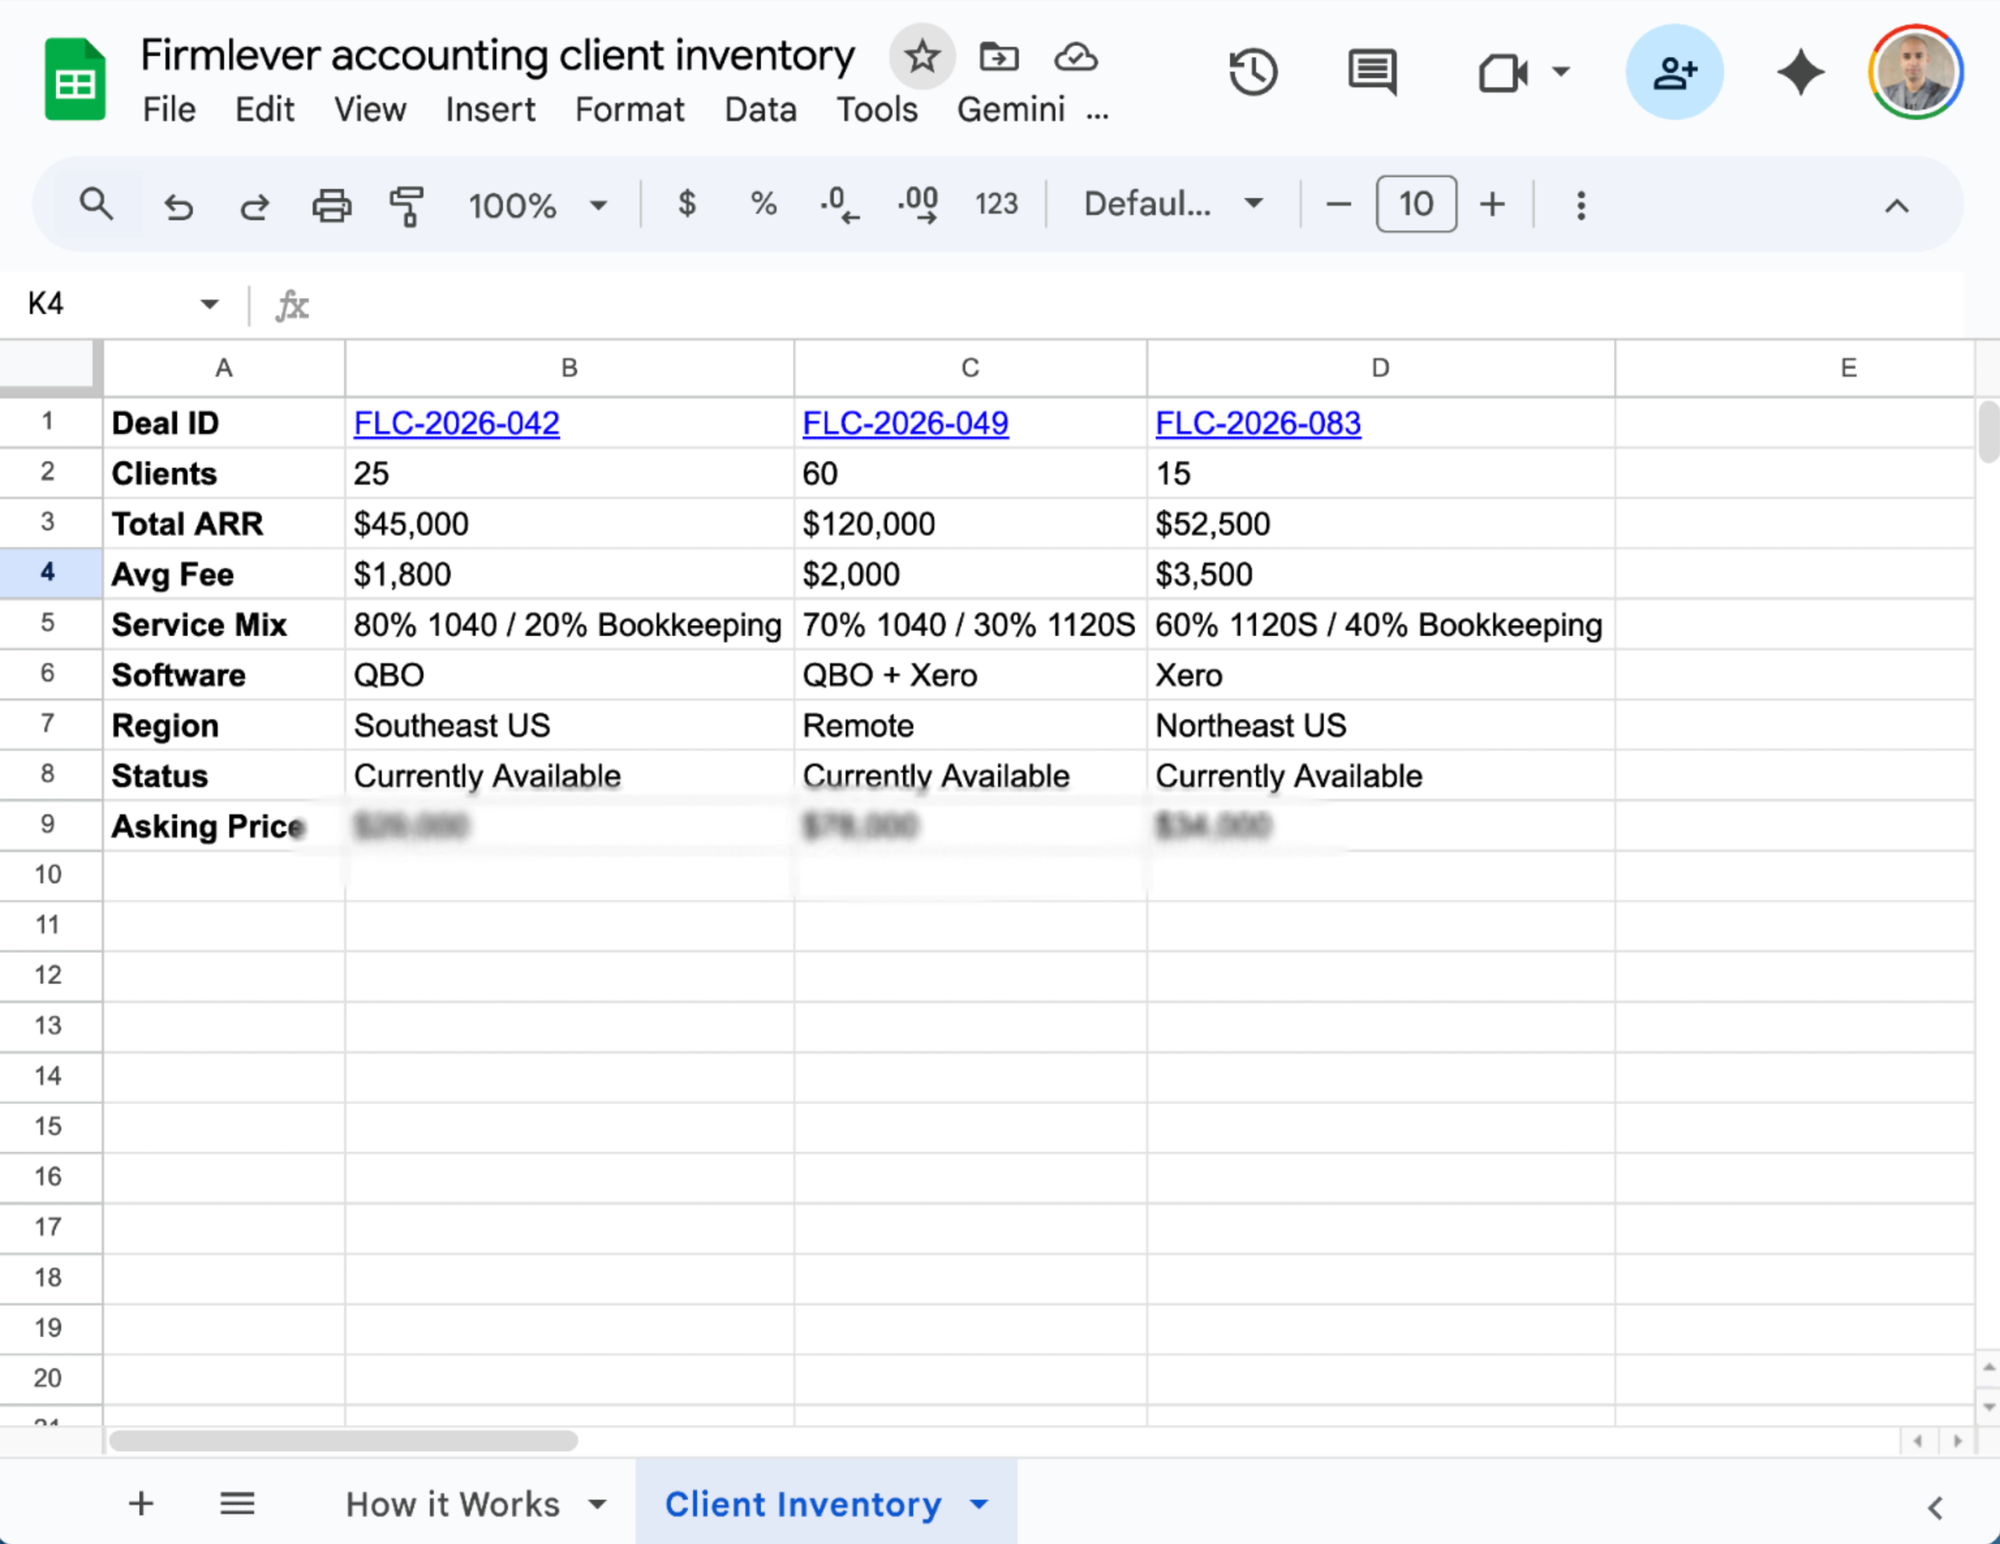
Task: Open the Format menu
Action: [629, 110]
